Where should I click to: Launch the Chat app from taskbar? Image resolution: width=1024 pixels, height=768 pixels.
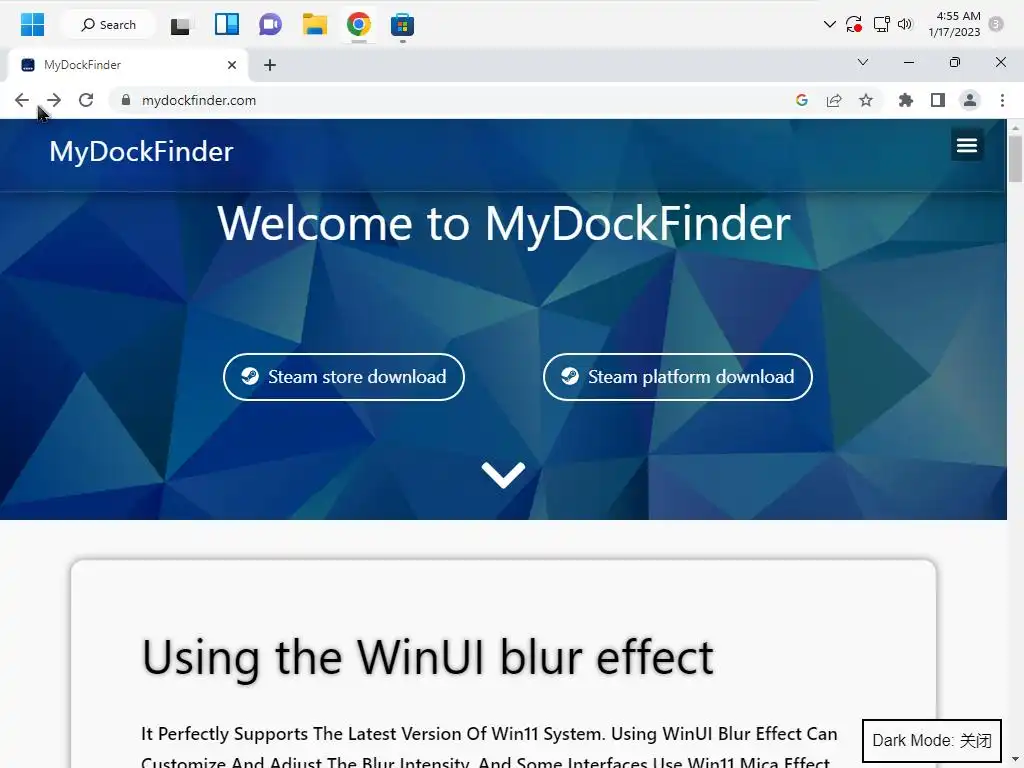[x=270, y=25]
